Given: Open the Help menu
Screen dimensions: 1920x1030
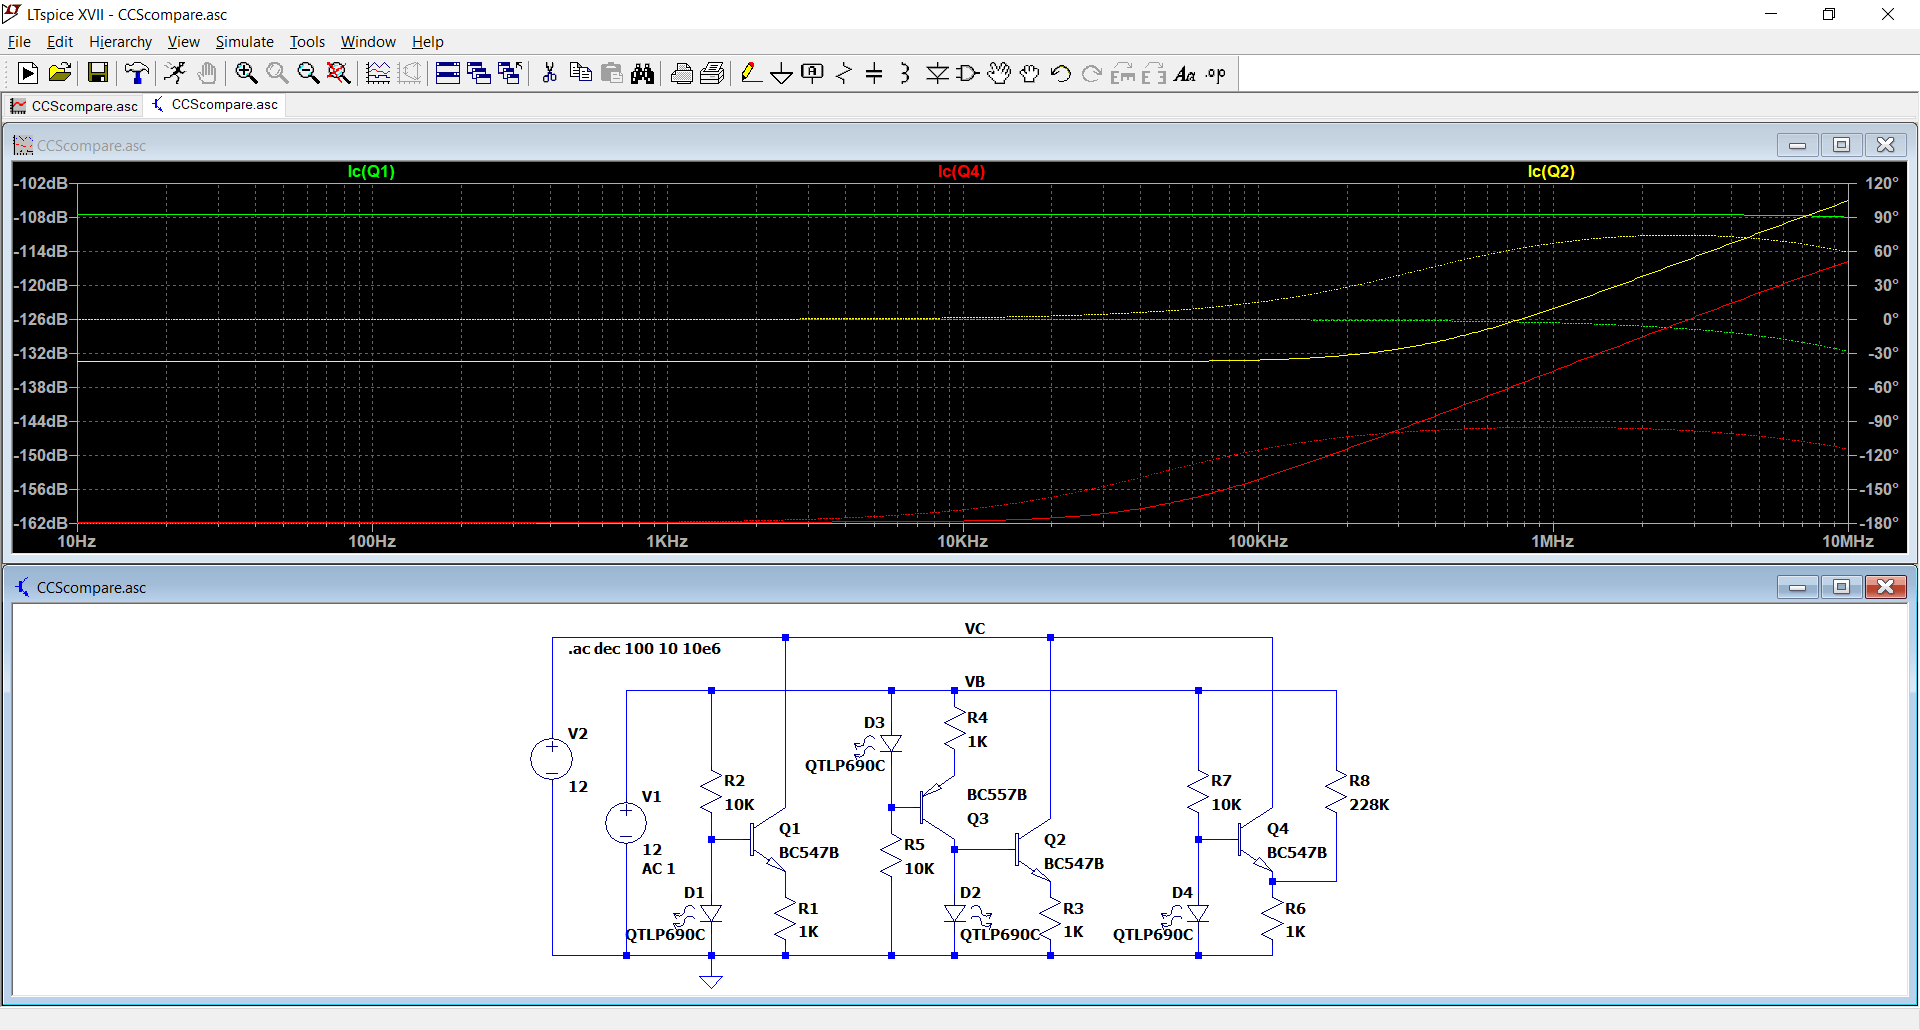Looking at the screenshot, I should coord(427,41).
